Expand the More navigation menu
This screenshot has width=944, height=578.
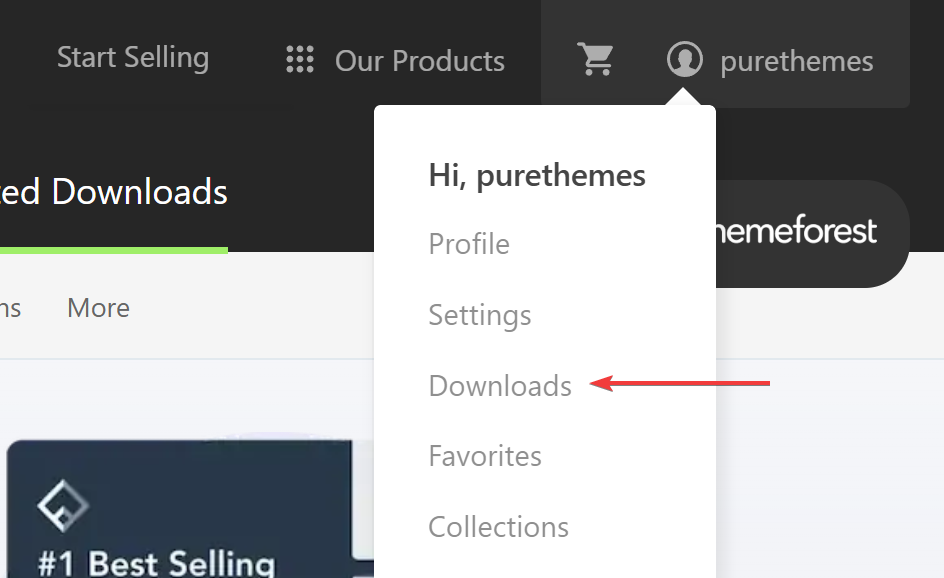(x=98, y=307)
